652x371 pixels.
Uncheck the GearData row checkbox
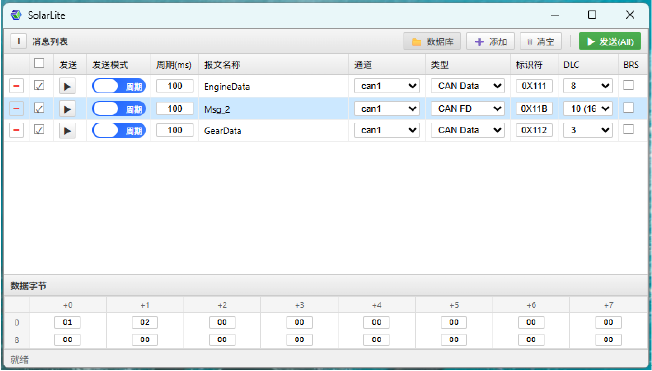coord(39,130)
